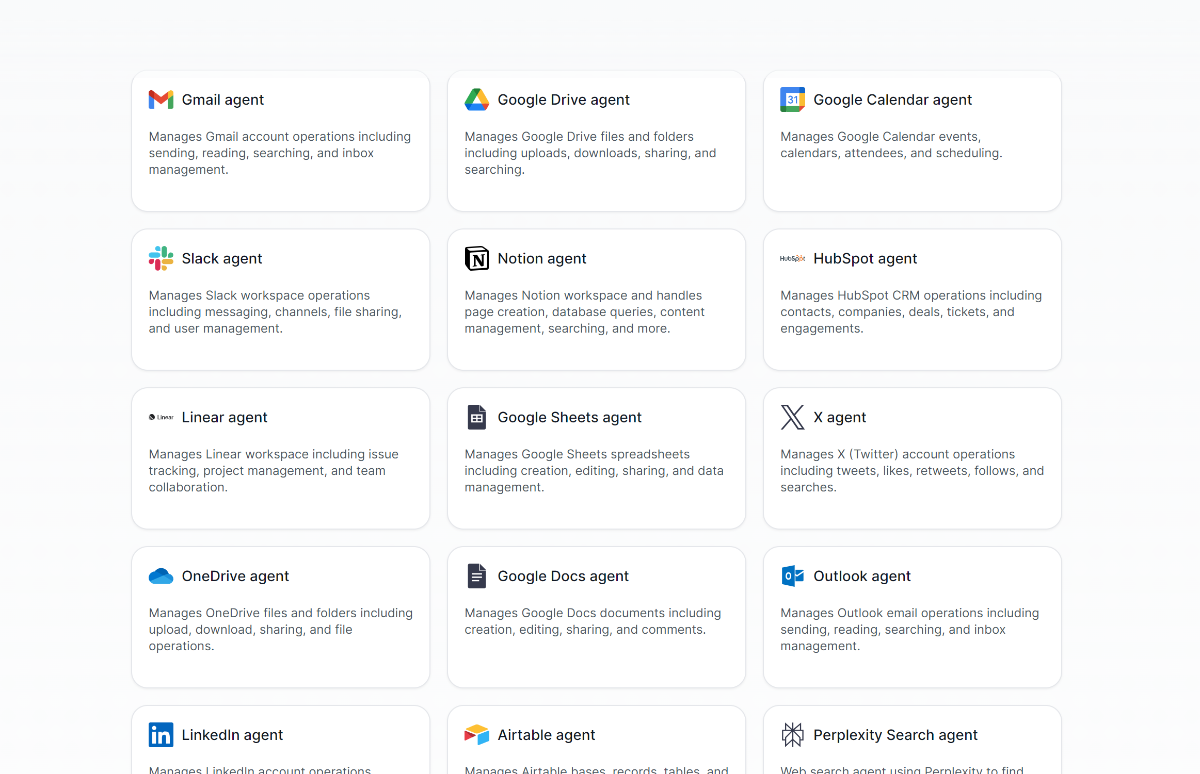Open the Perplexity Search agent title
Screen dimensions: 1200x774
tap(895, 735)
